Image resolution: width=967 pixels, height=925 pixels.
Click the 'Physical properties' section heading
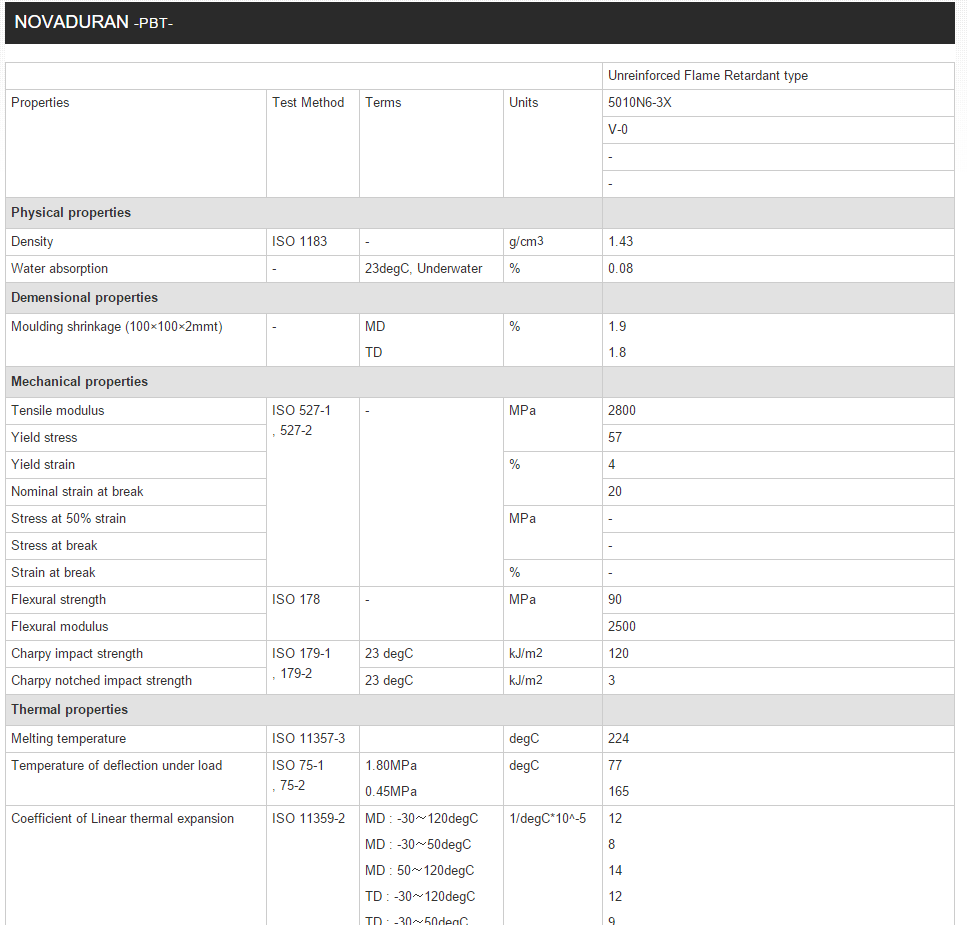[x=71, y=212]
